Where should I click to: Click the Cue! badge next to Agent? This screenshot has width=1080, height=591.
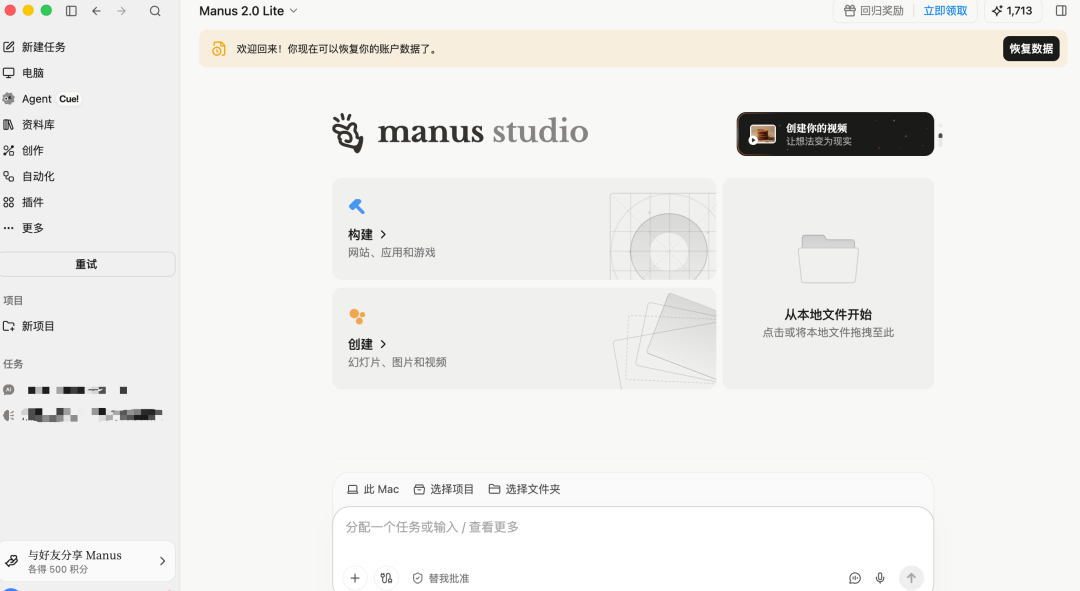click(x=69, y=99)
